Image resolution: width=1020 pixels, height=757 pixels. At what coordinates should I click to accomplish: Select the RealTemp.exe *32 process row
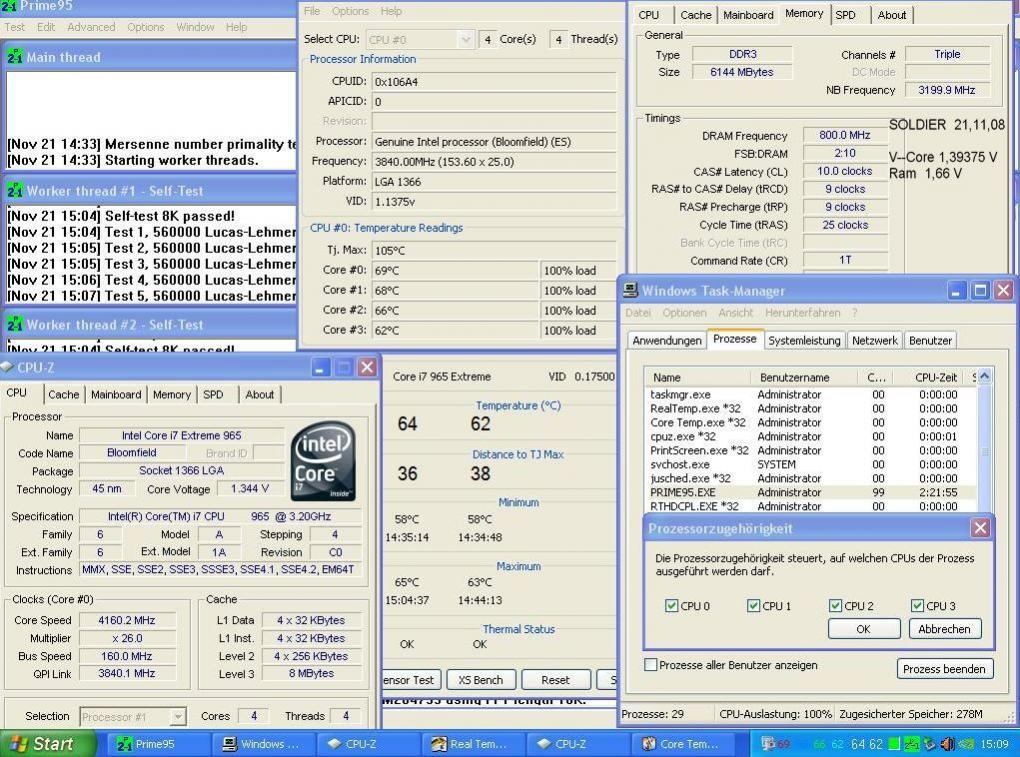pos(810,408)
